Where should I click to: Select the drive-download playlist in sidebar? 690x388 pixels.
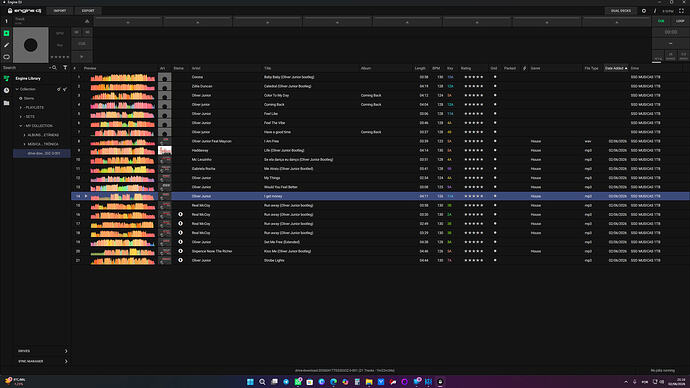(x=42, y=154)
